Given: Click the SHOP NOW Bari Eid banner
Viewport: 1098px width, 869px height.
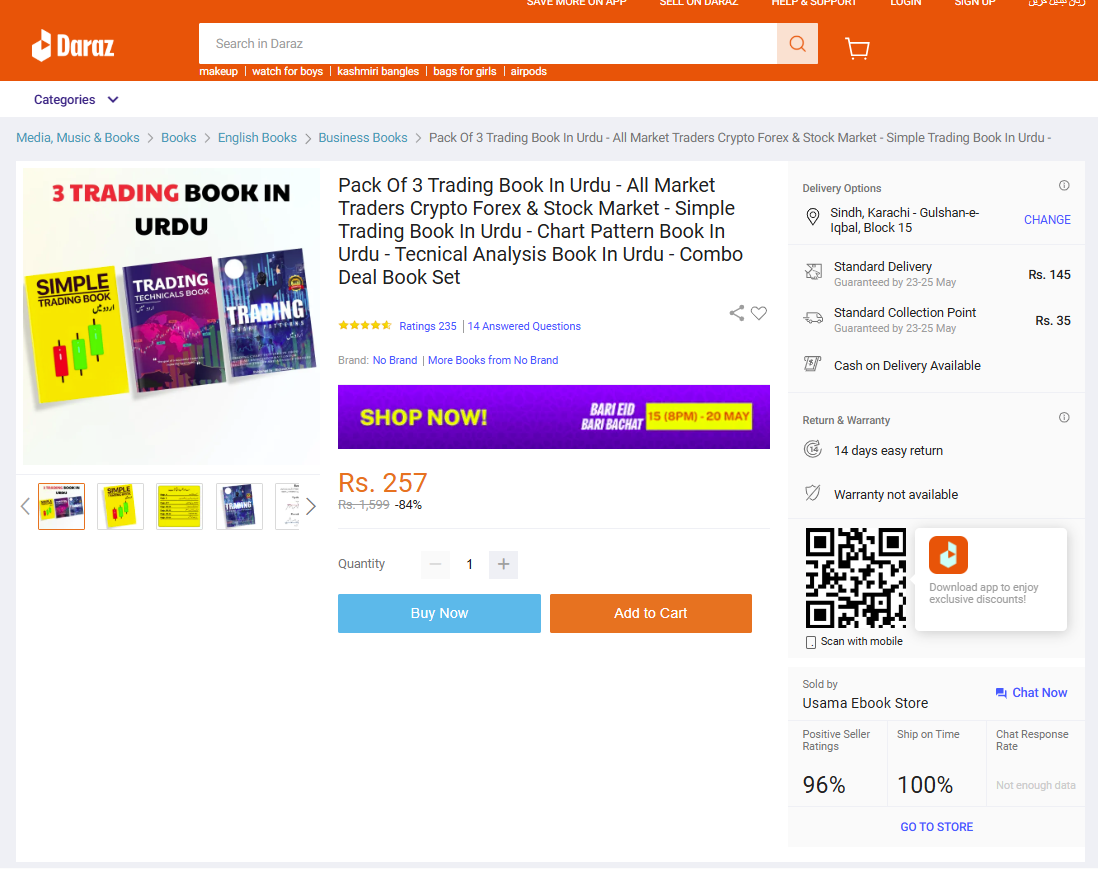Looking at the screenshot, I should point(554,417).
